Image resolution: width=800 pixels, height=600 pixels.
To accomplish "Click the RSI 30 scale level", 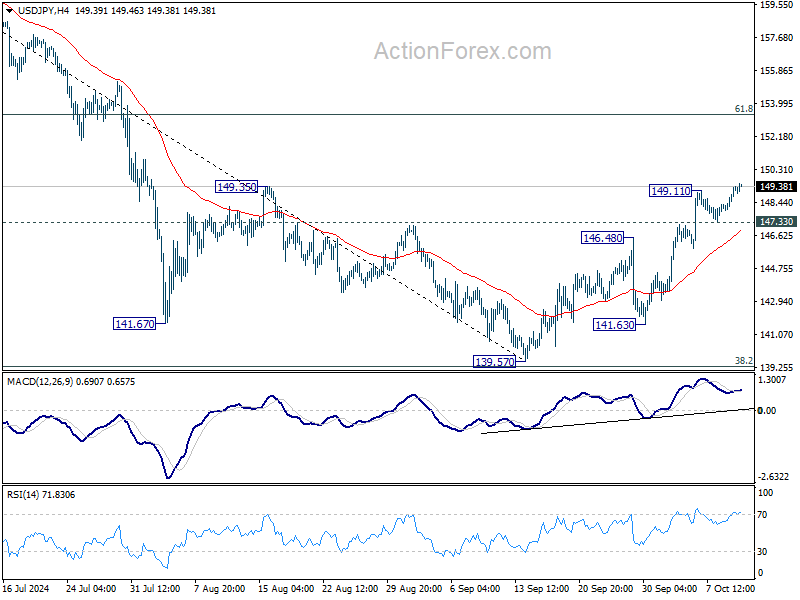I will pos(763,552).
